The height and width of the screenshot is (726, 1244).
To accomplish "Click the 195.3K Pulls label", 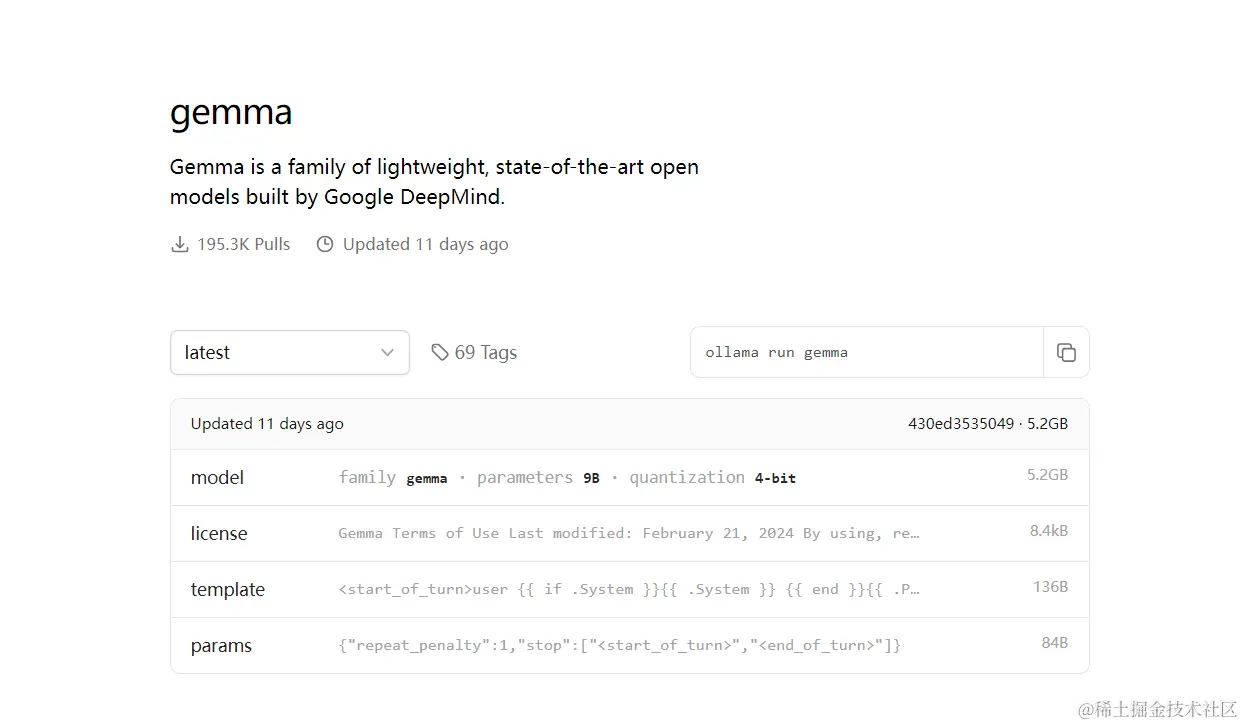I will 243,244.
